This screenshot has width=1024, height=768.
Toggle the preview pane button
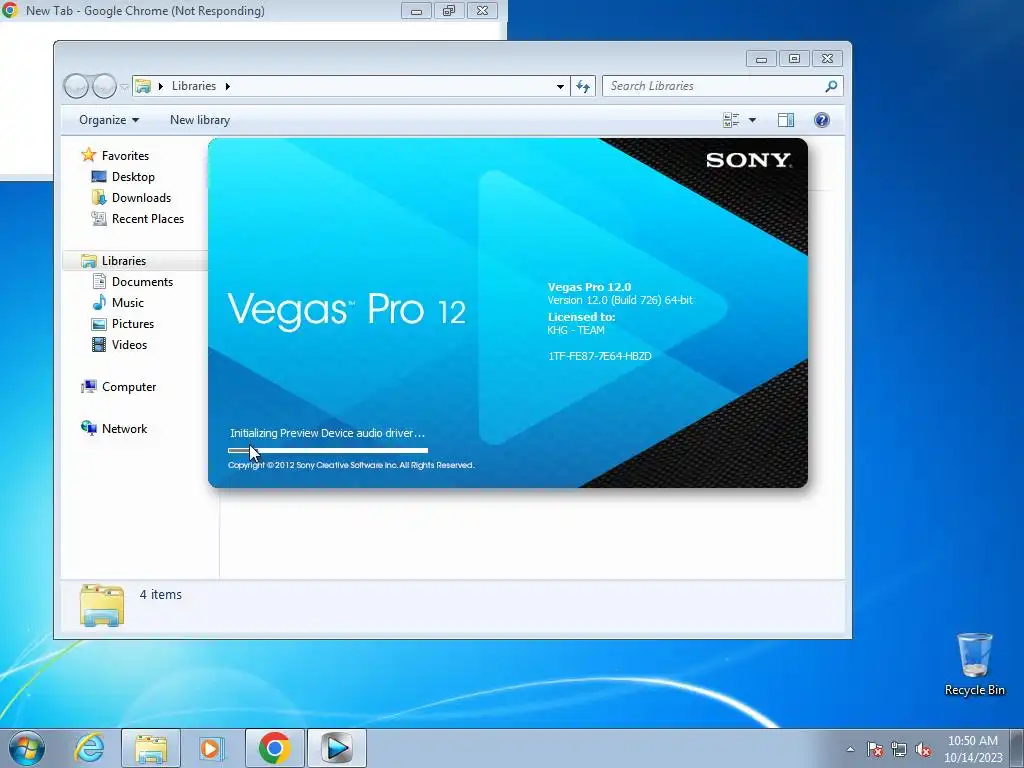pos(786,120)
